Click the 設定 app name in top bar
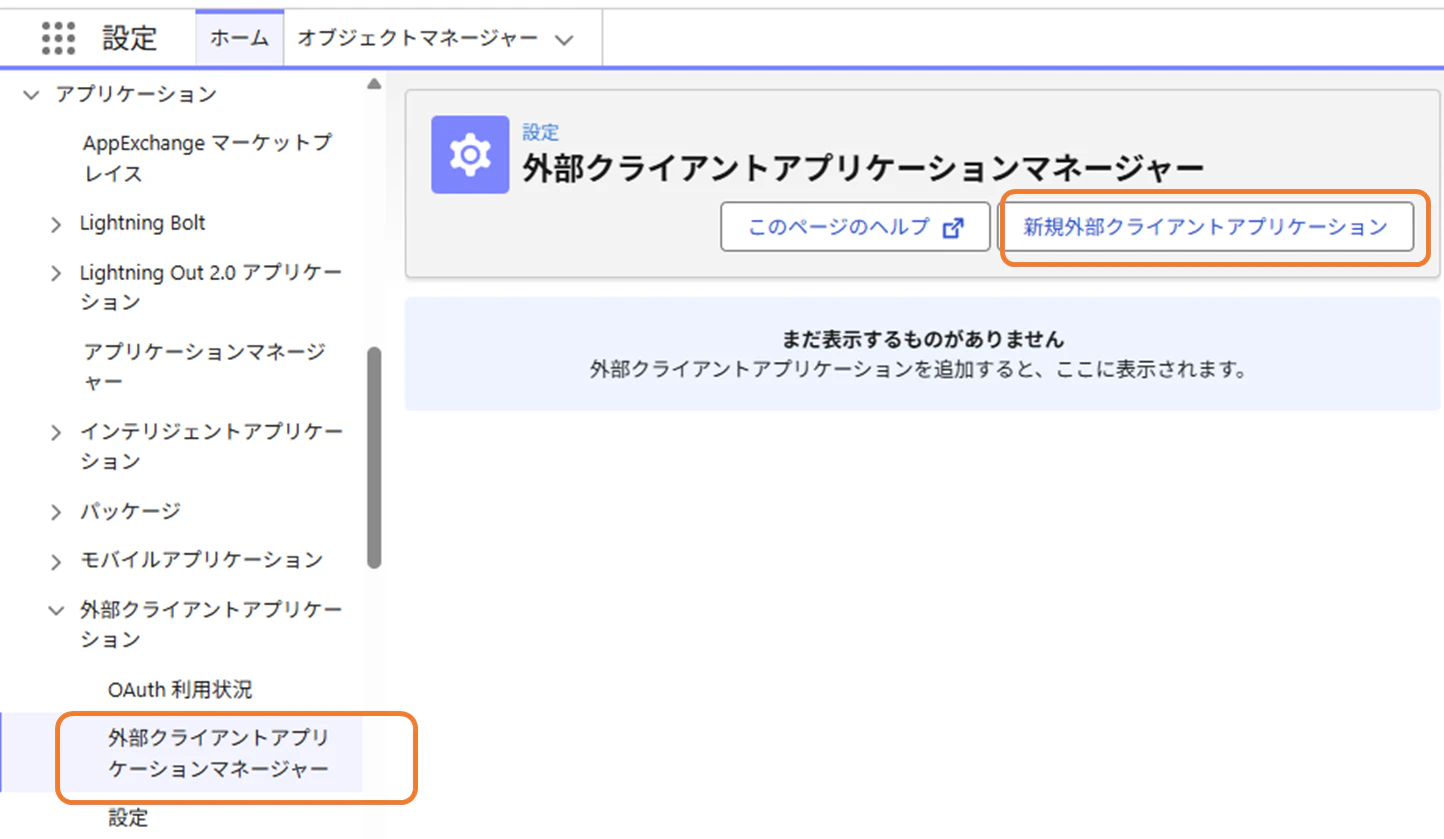Image resolution: width=1444 pixels, height=839 pixels. point(130,38)
